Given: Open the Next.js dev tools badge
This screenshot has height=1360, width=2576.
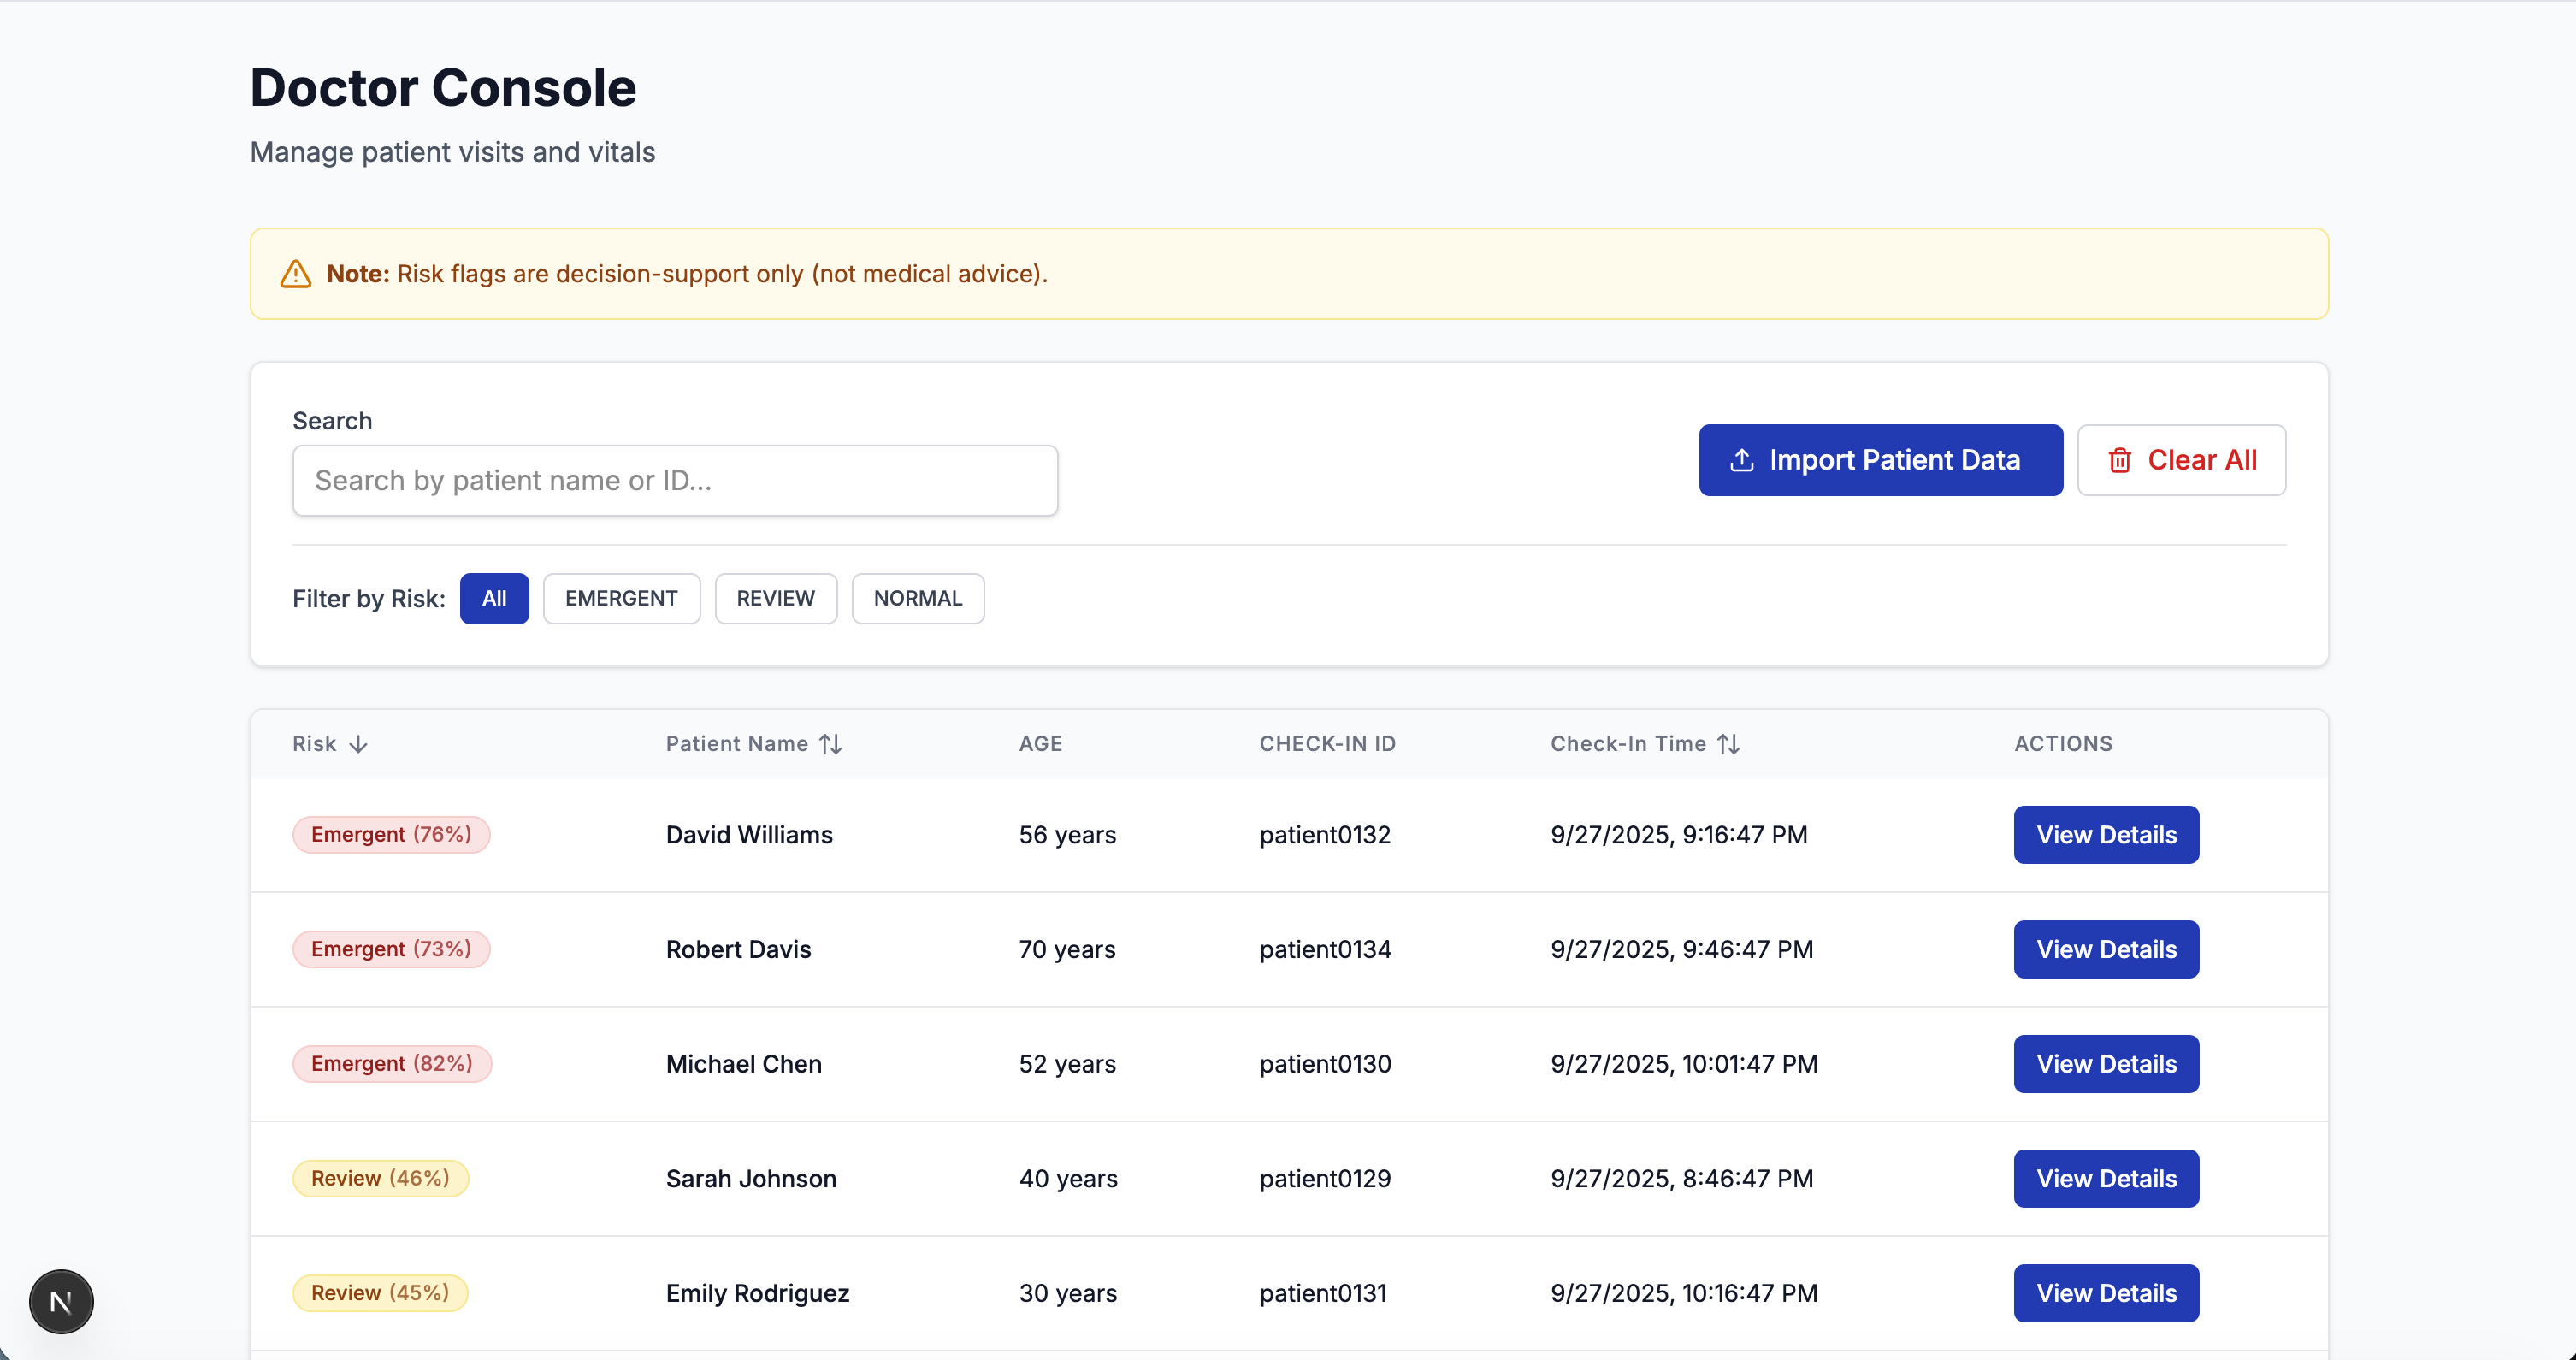Looking at the screenshot, I should coord(61,1302).
